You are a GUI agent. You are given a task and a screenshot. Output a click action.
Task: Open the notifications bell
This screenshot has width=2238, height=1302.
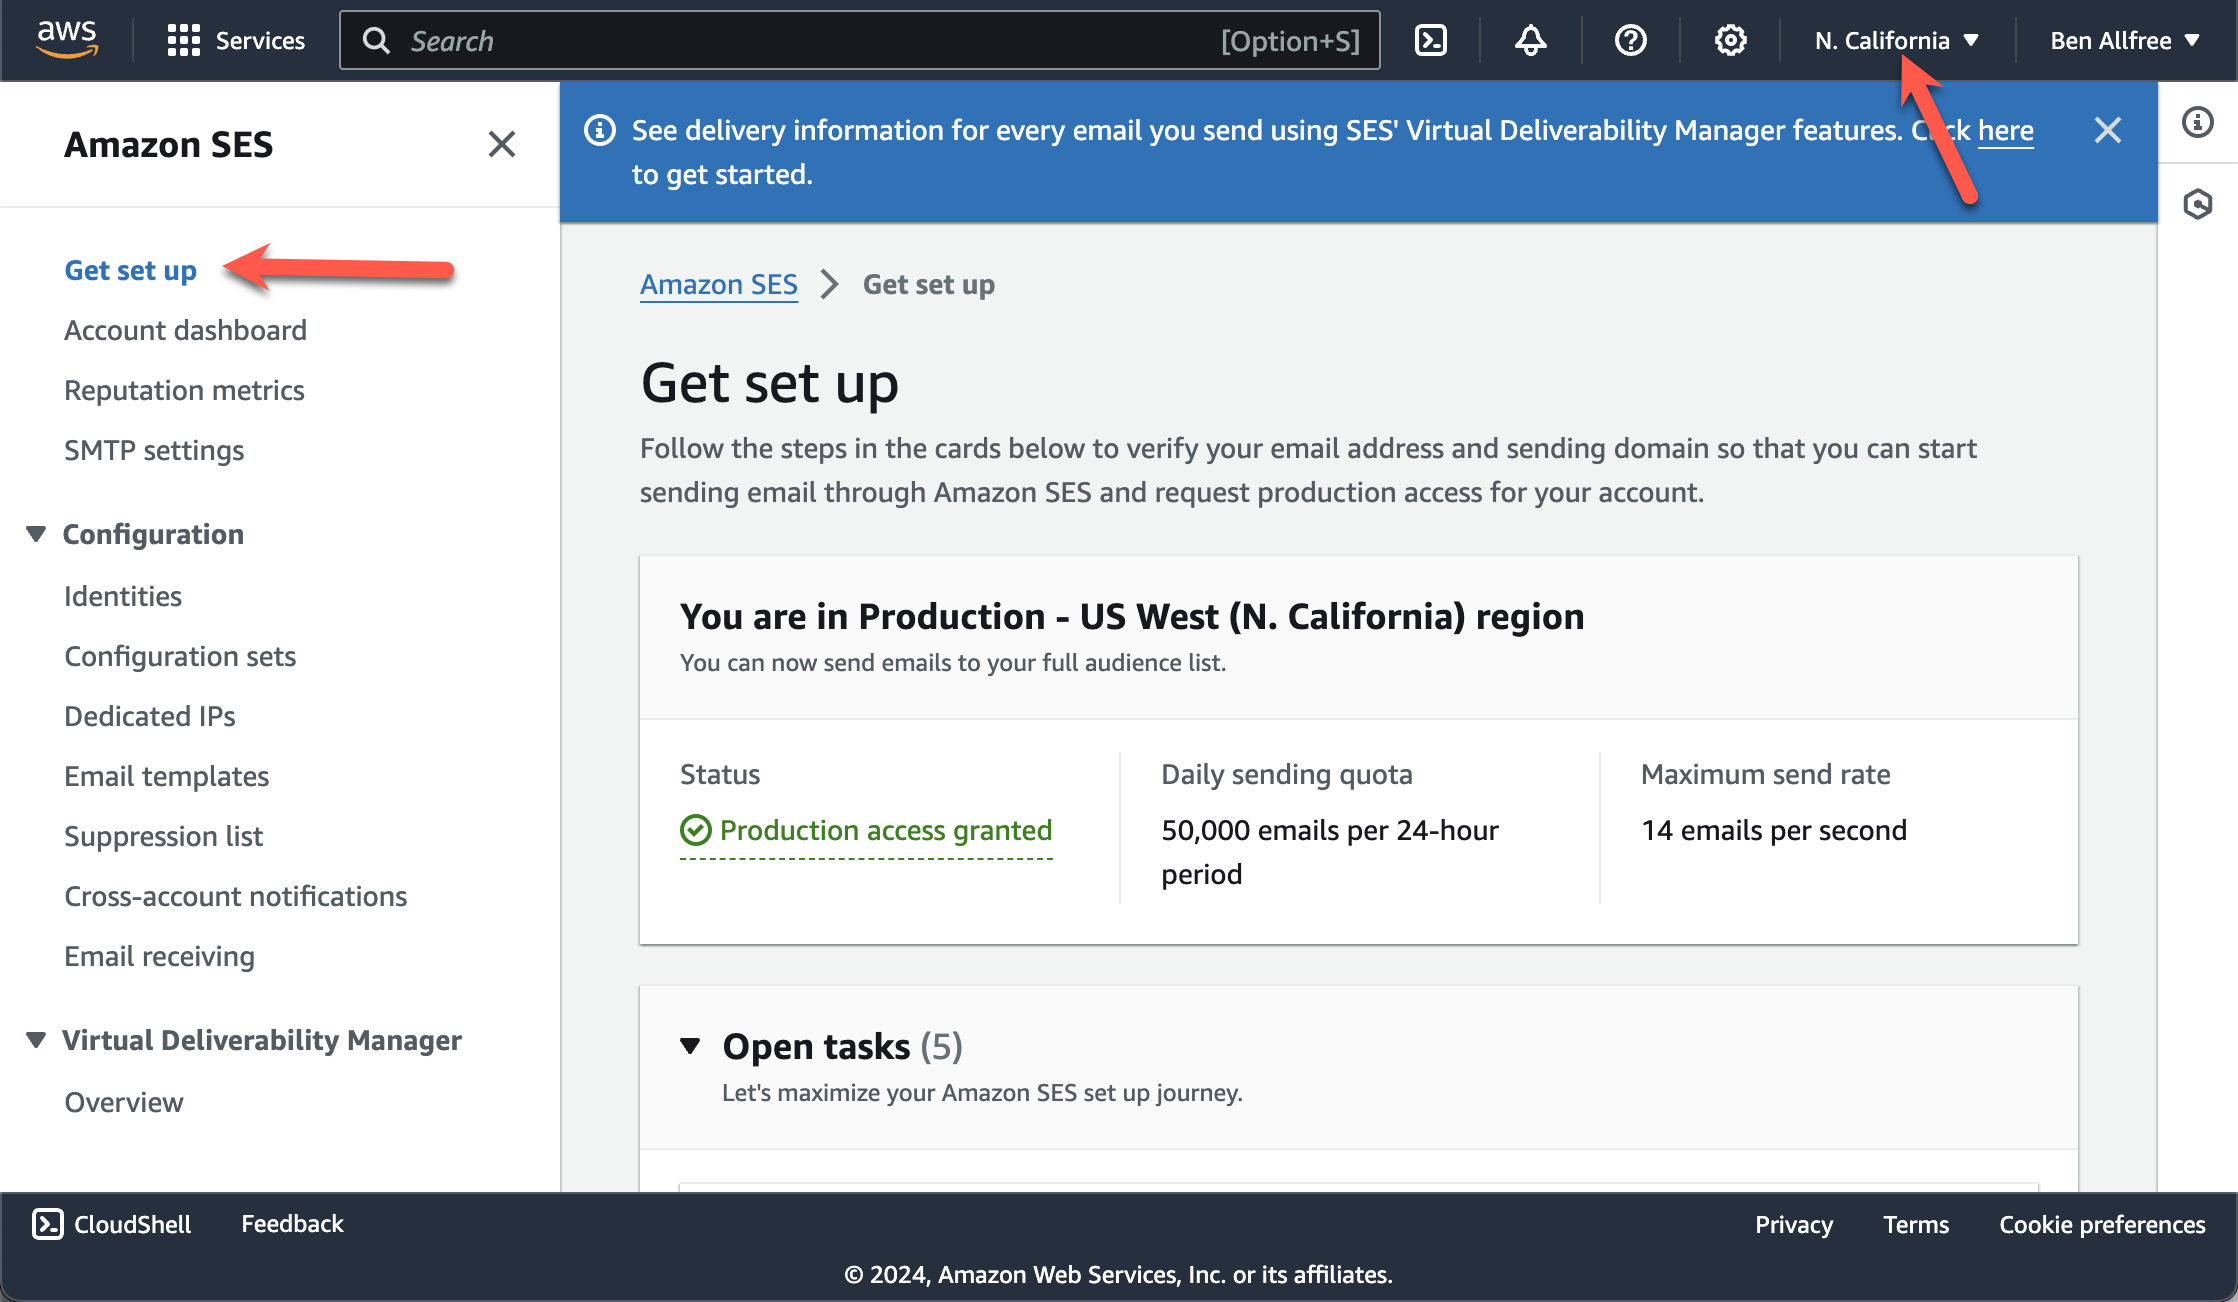click(x=1530, y=40)
